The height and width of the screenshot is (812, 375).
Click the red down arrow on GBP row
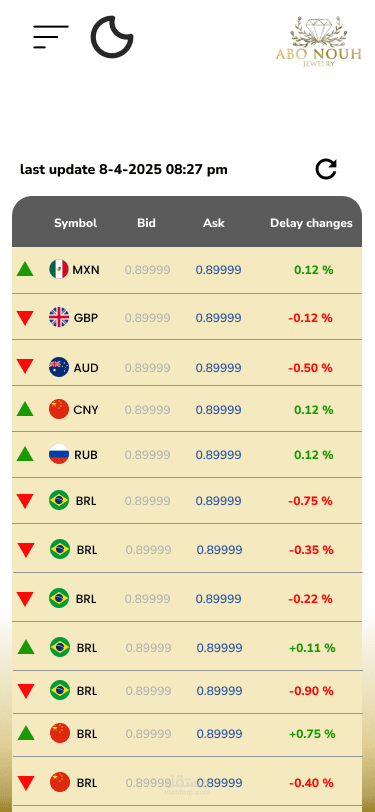pos(25,317)
